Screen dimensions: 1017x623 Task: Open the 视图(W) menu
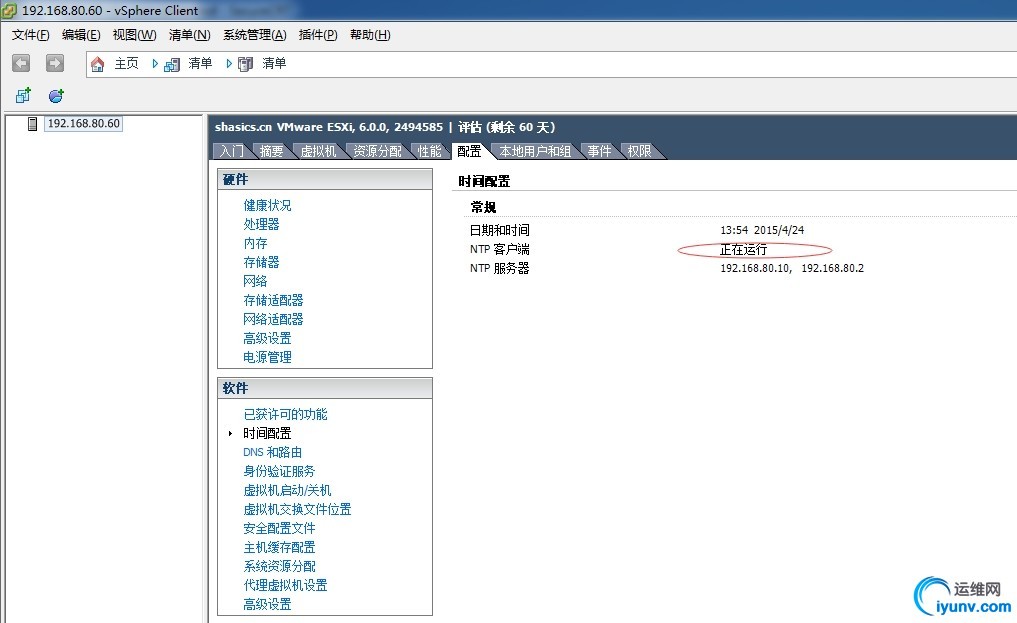pos(134,35)
